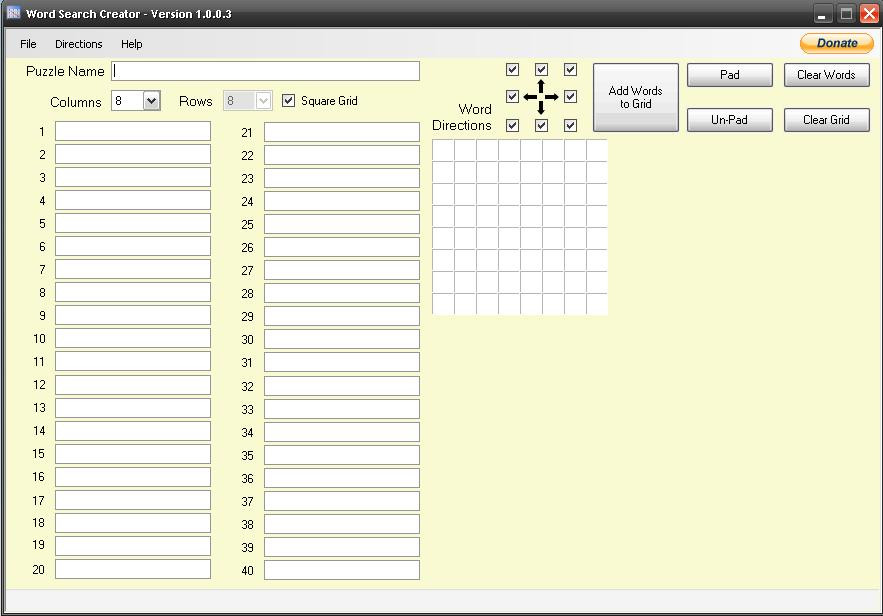This screenshot has height=616, width=883.
Task: Toggle the downward direction checkbox
Action: point(541,125)
